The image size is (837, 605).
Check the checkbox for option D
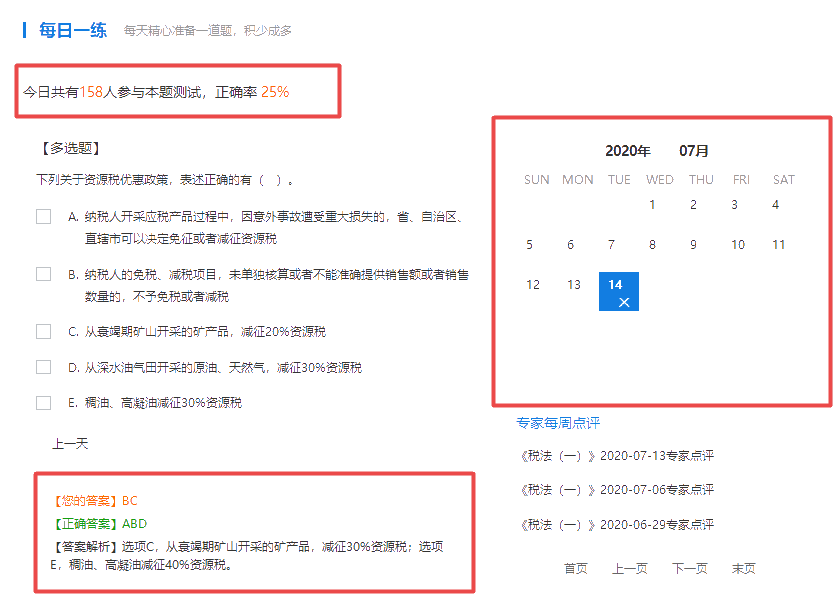(43, 368)
